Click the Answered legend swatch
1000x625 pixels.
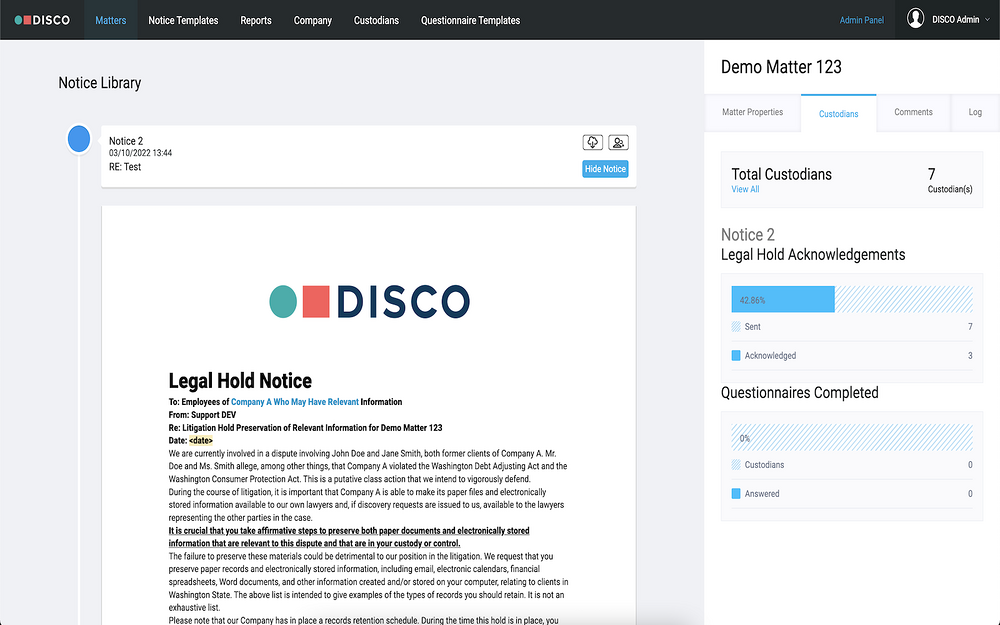[x=736, y=494]
